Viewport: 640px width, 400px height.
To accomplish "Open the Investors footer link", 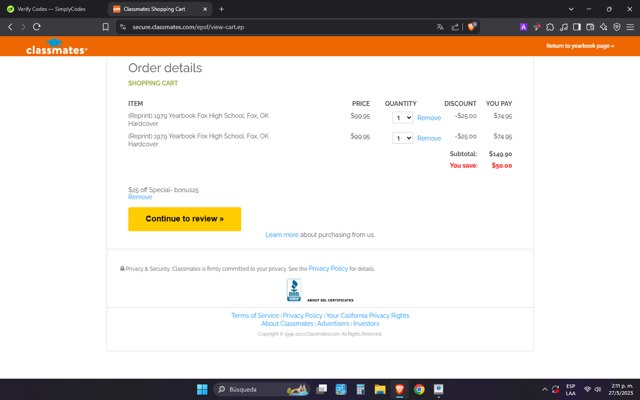I will click(x=366, y=323).
